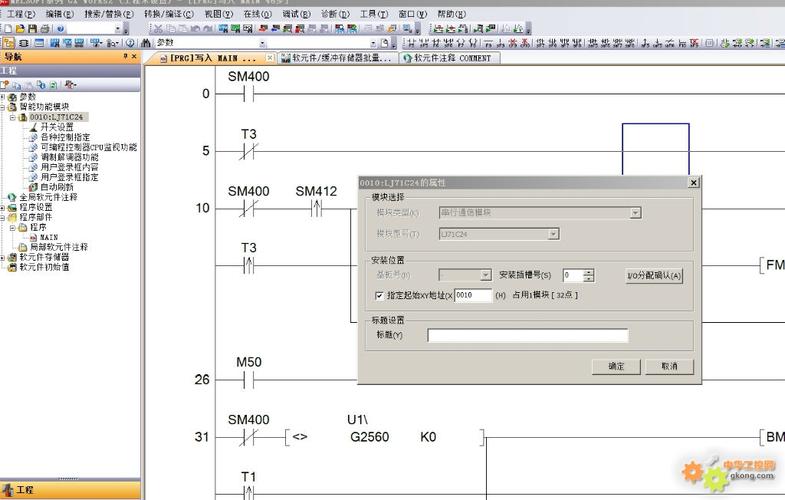
Task: Select the MAIN program in the tree
Action: pyautogui.click(x=49, y=237)
